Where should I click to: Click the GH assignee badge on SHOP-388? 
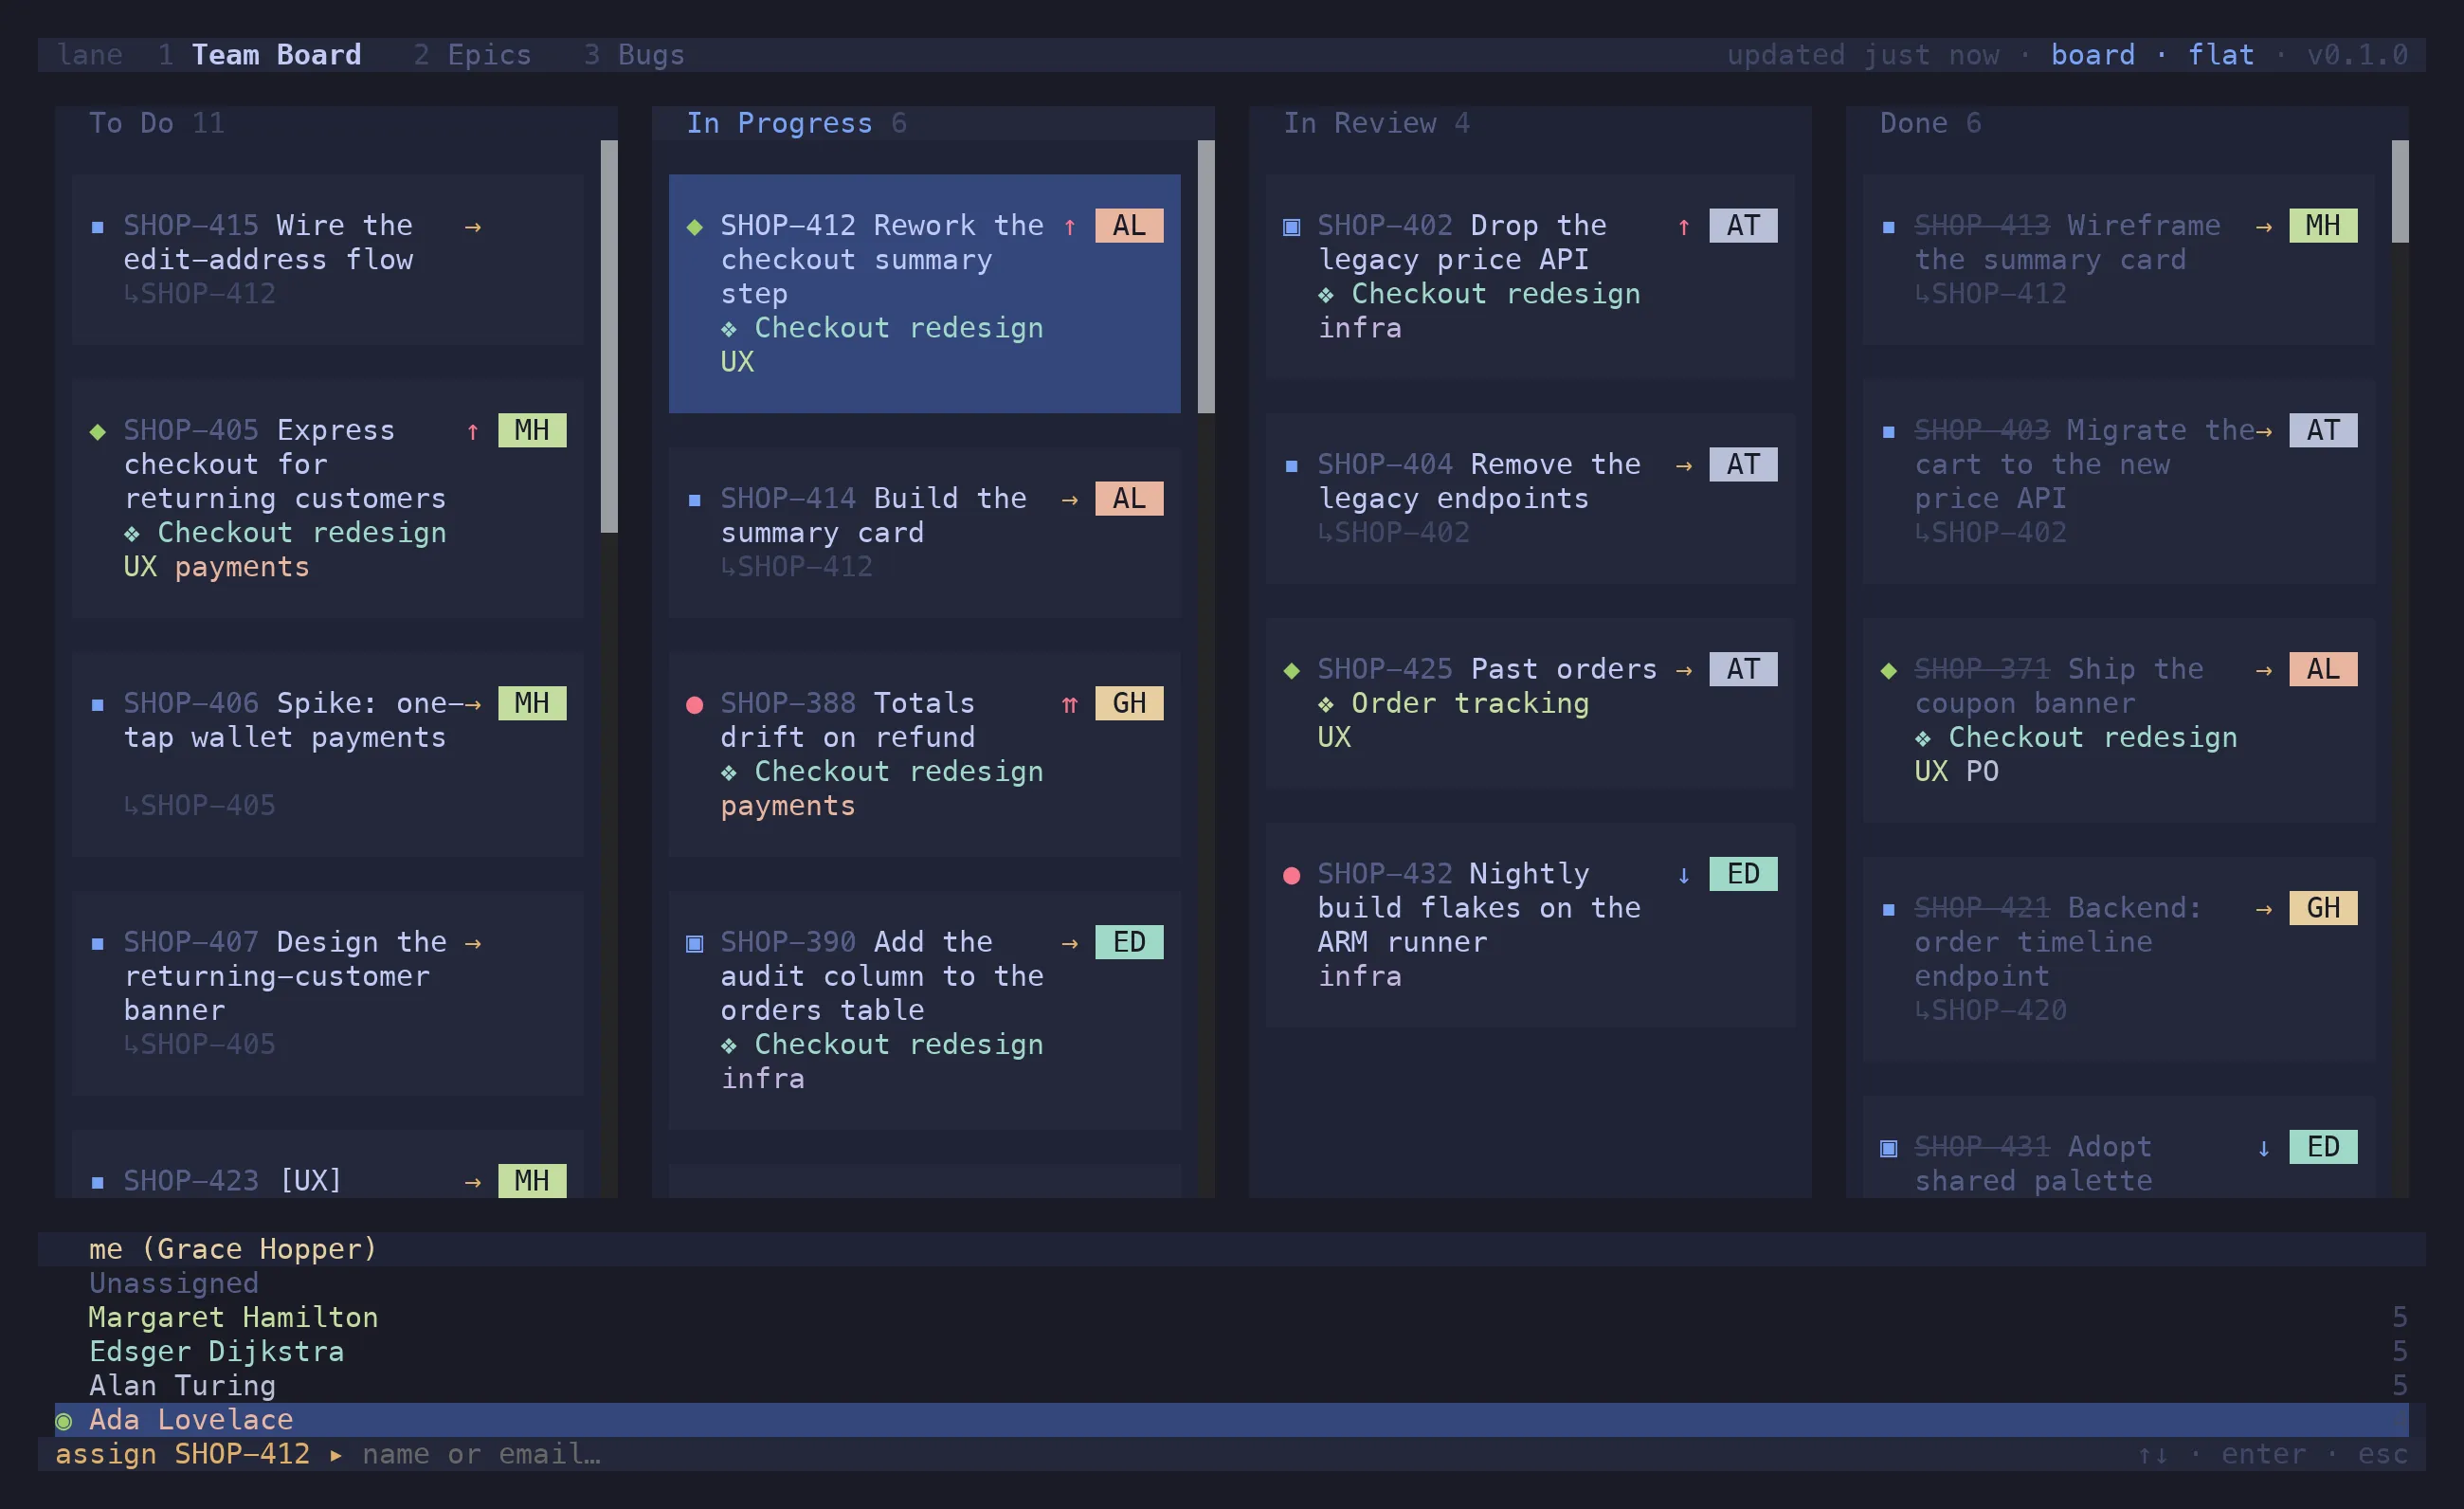[x=1129, y=704]
